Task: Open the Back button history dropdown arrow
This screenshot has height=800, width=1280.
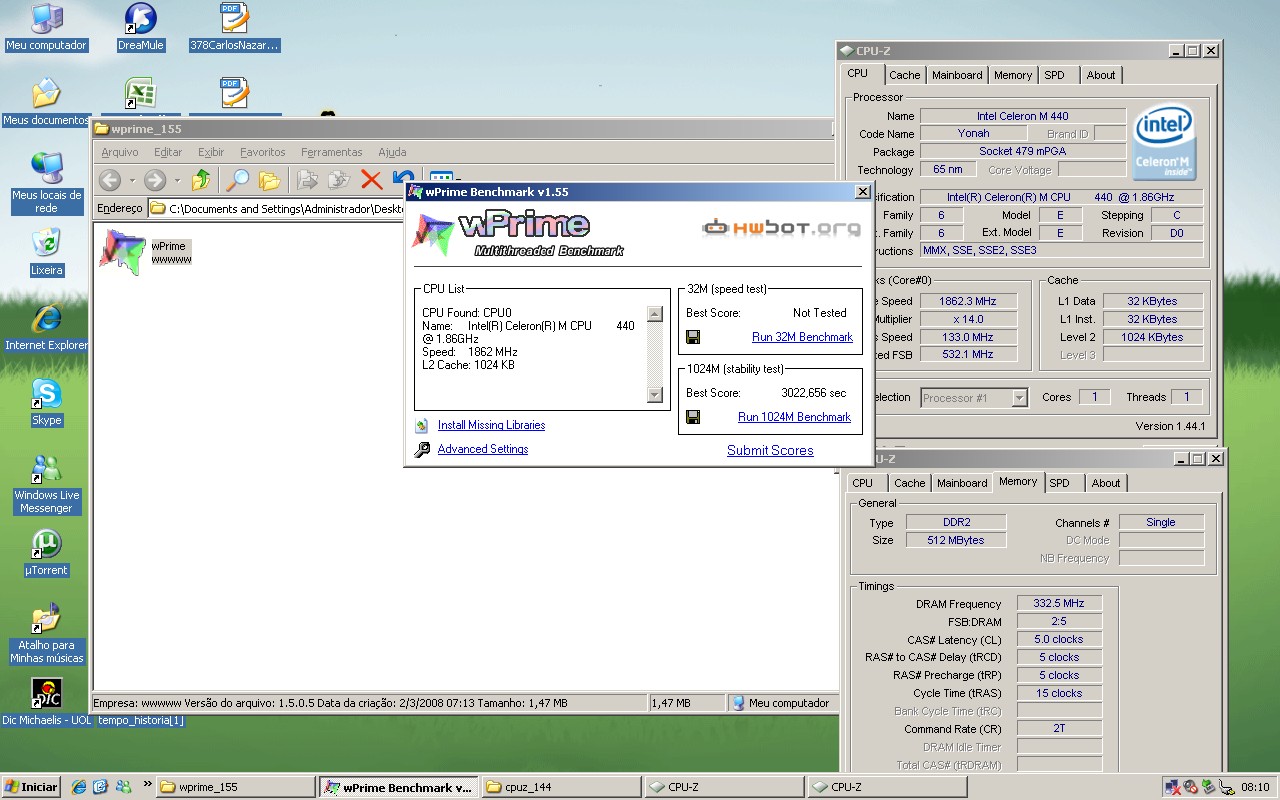Action: [132, 181]
